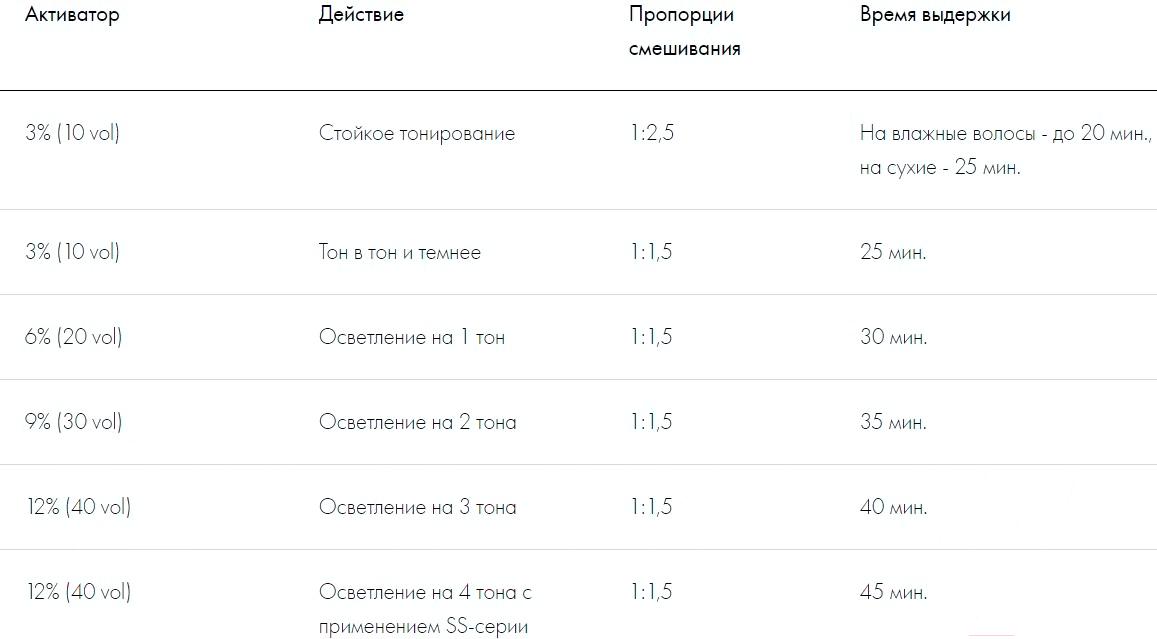
Task: Click the "40 мин." exposure time cell
Action: pyautogui.click(x=893, y=507)
